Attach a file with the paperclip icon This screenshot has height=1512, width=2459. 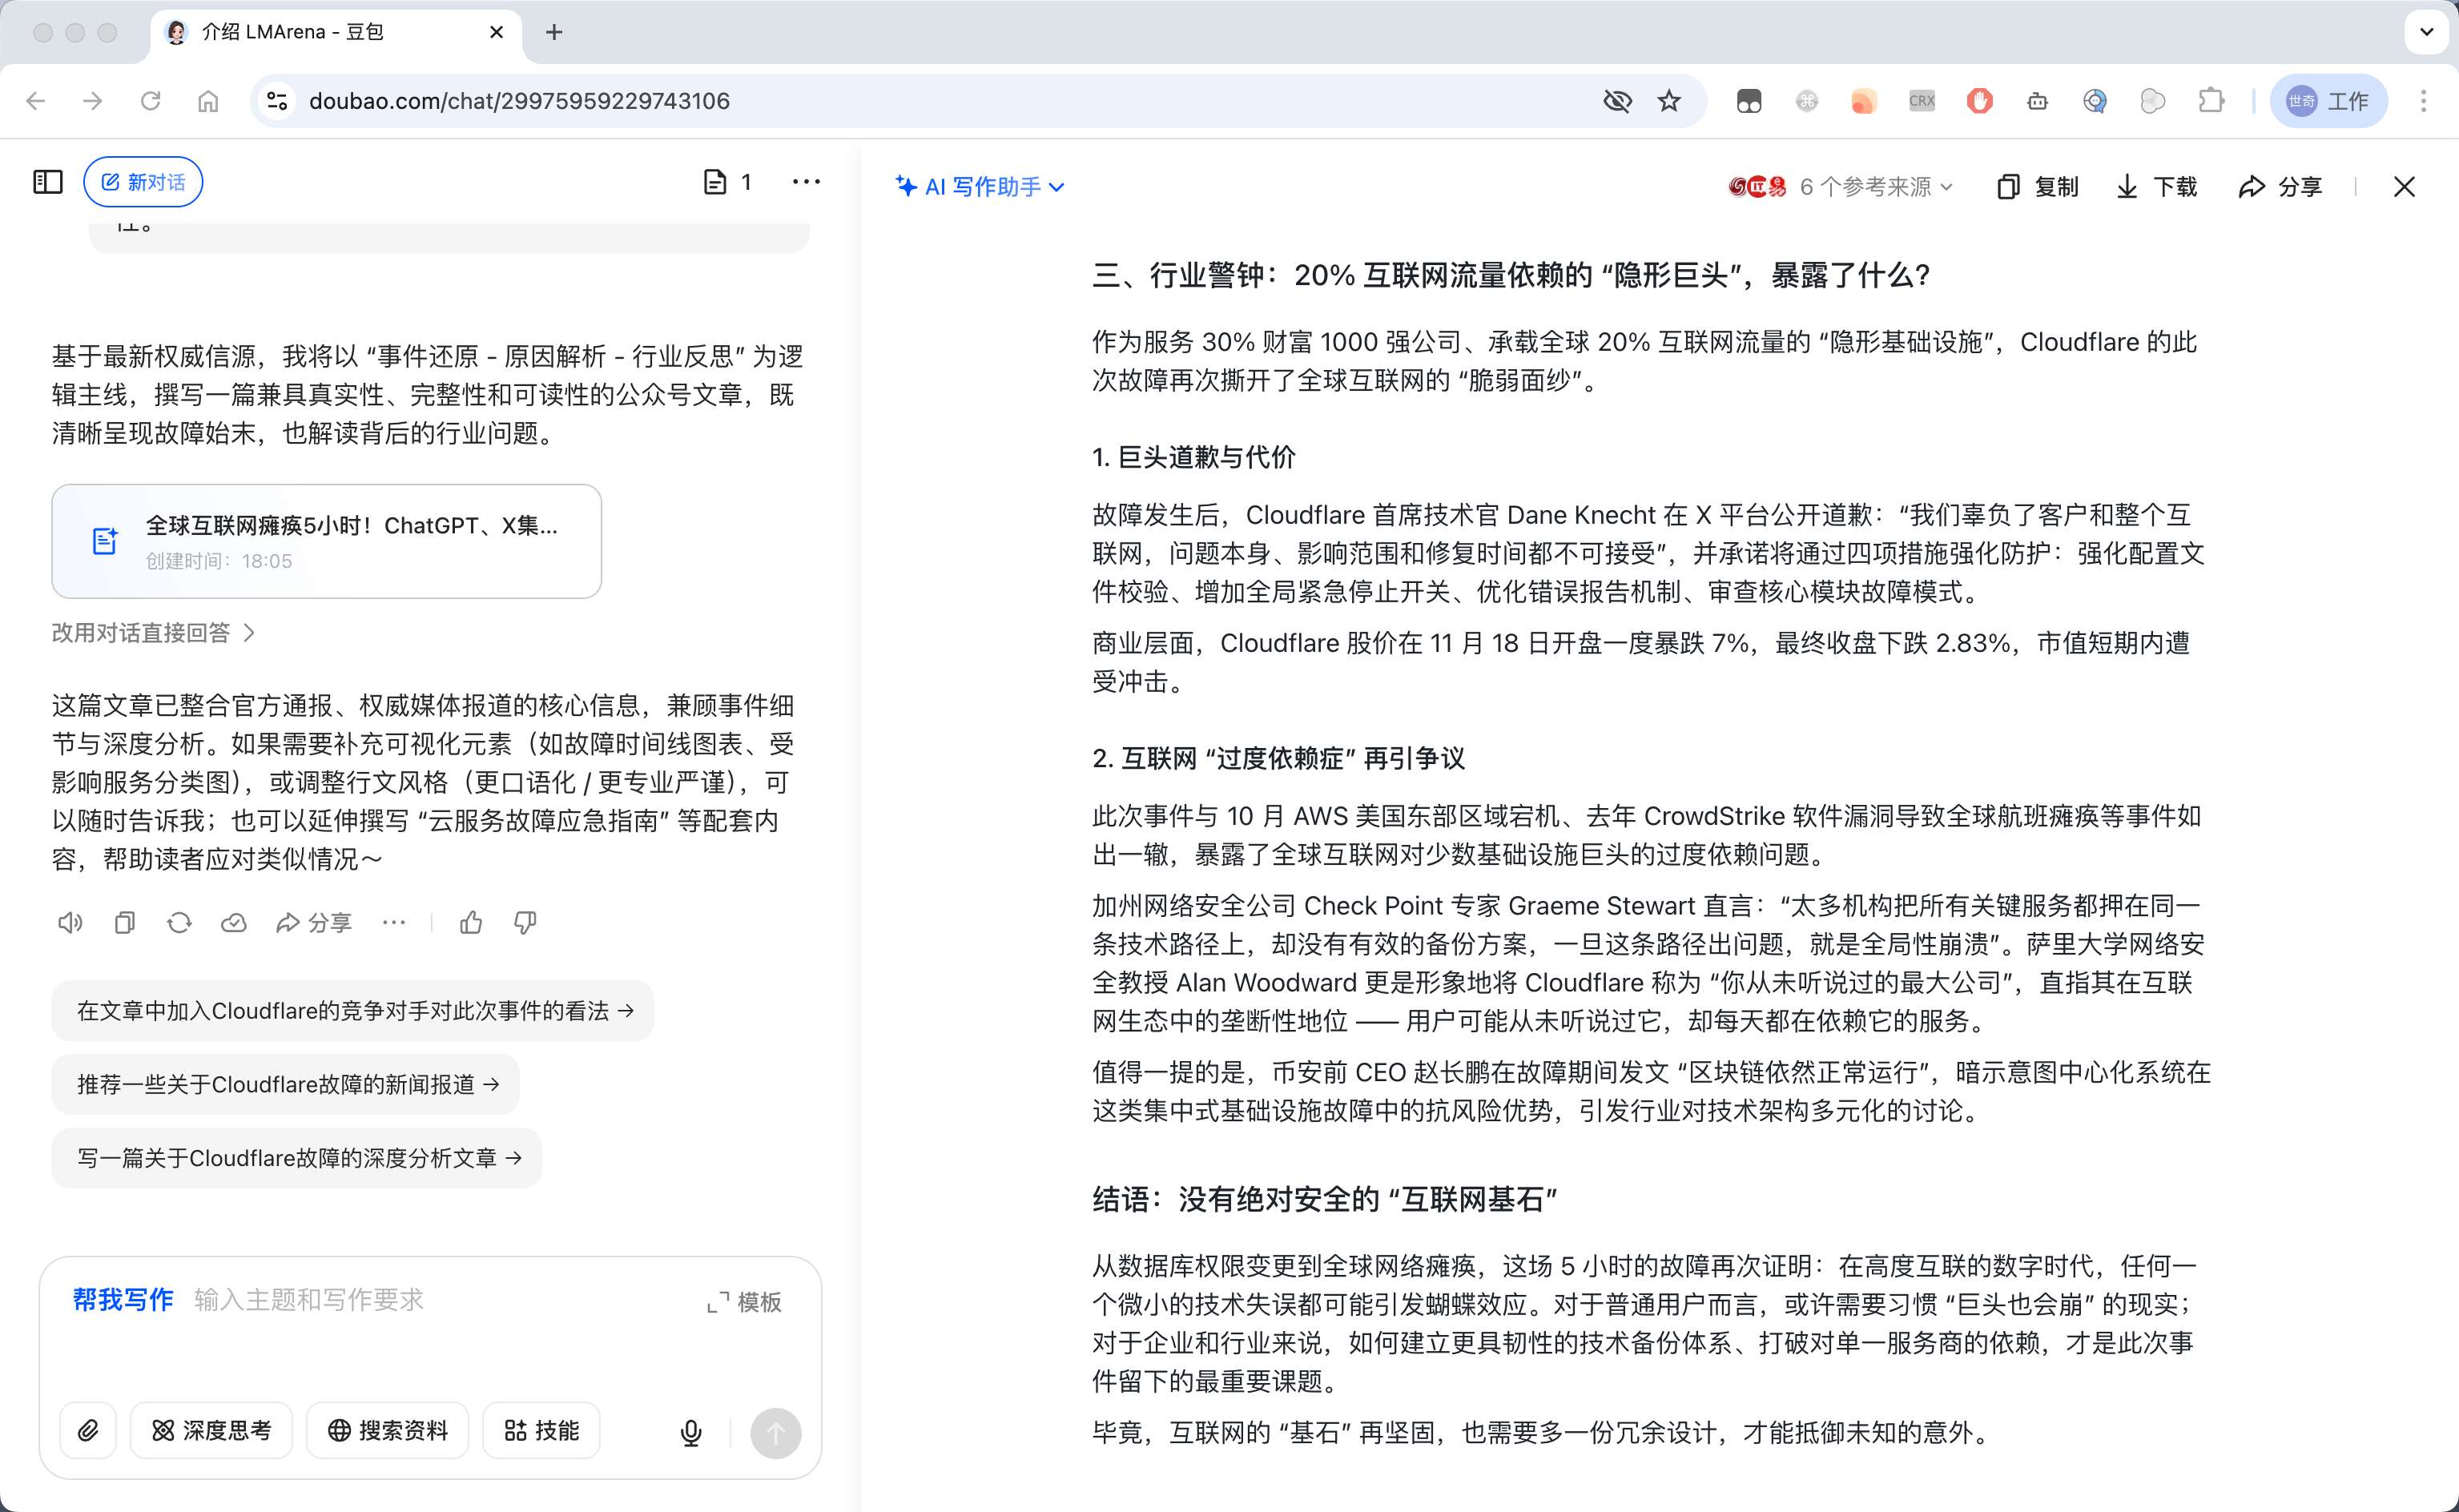[x=88, y=1431]
